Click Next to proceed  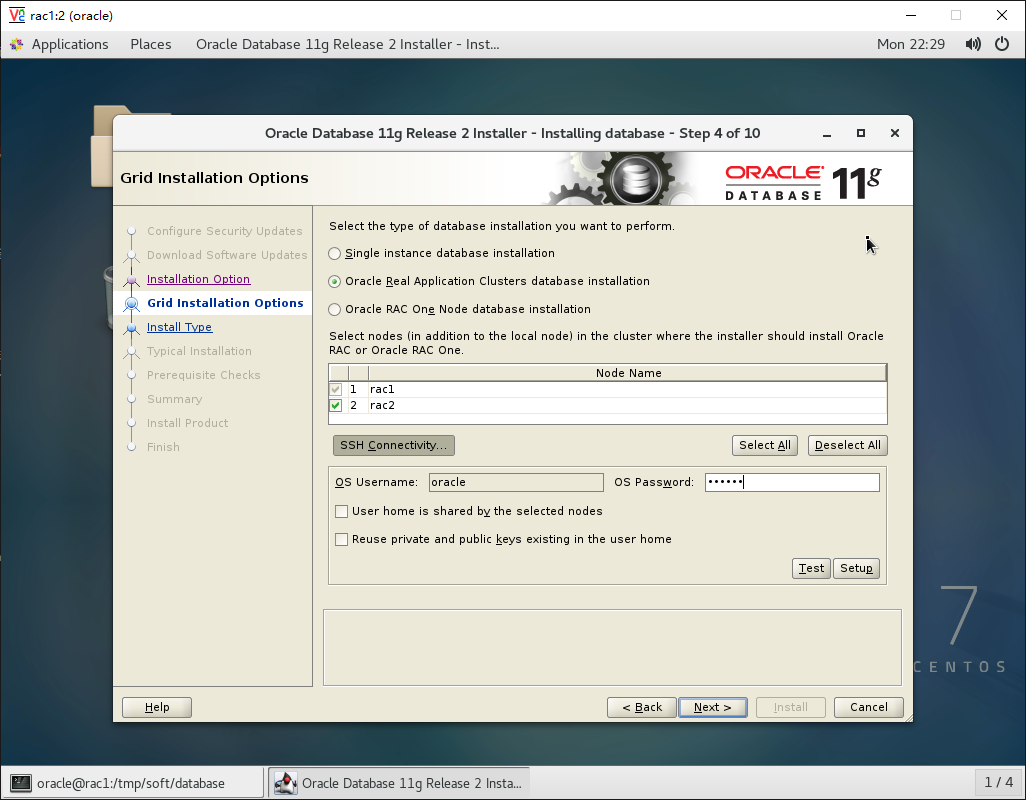tap(713, 707)
